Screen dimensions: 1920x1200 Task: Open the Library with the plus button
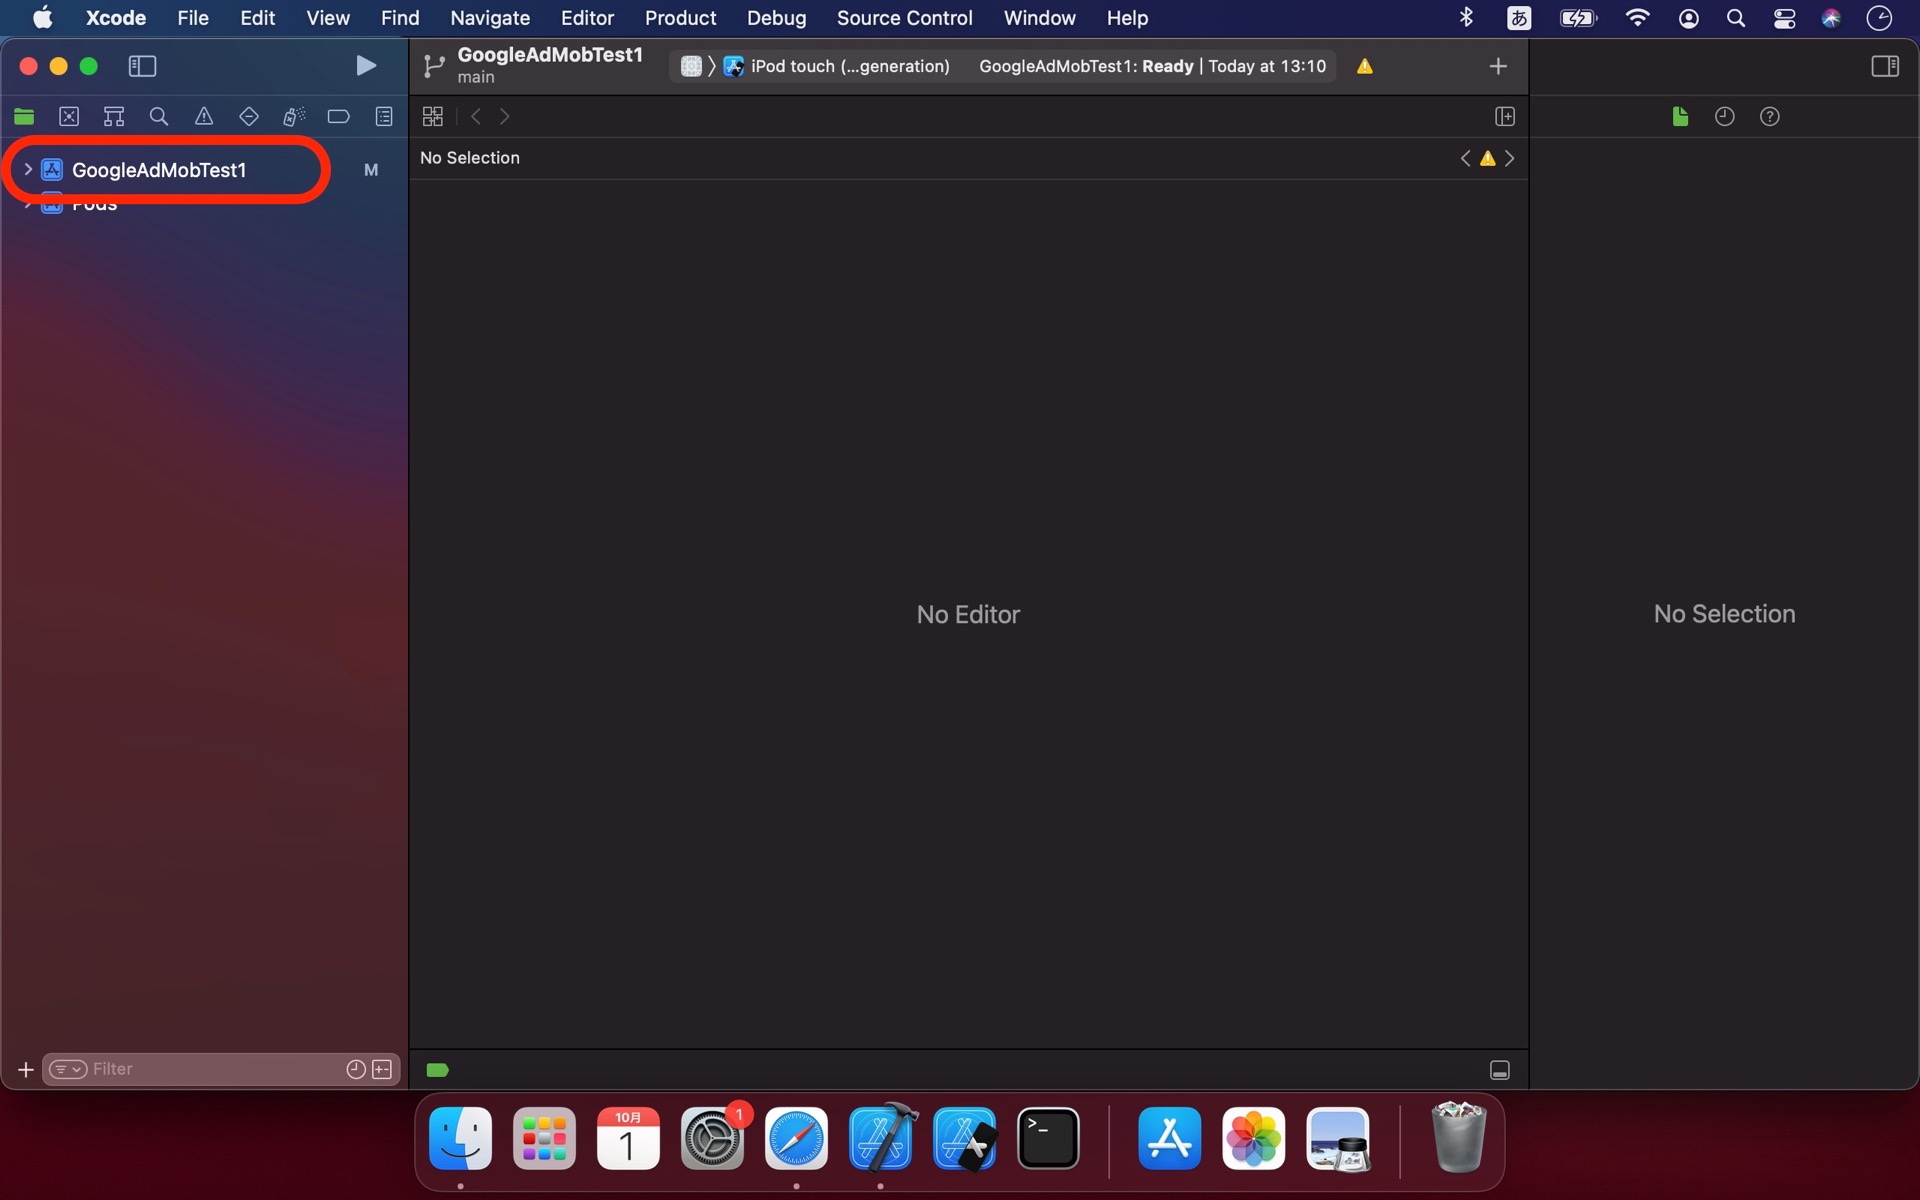1498,66
